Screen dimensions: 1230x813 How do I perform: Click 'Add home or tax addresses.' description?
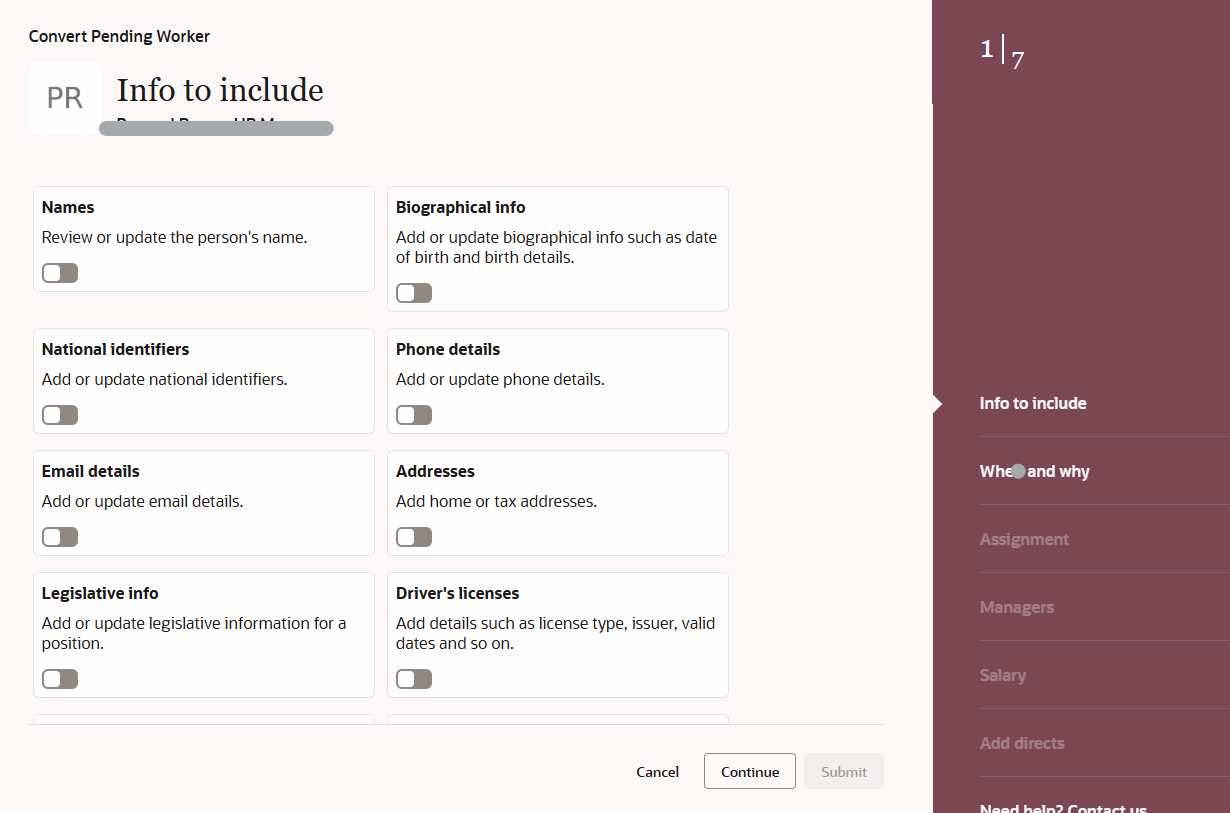[496, 501]
